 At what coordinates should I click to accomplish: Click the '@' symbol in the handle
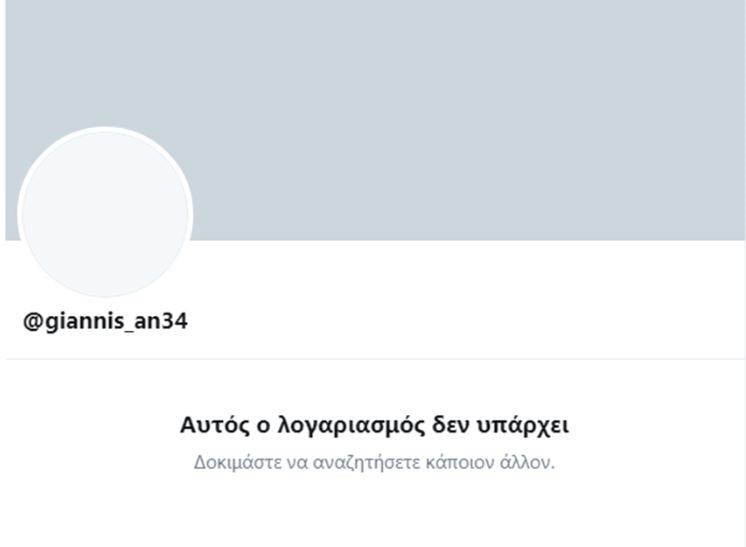[33, 322]
